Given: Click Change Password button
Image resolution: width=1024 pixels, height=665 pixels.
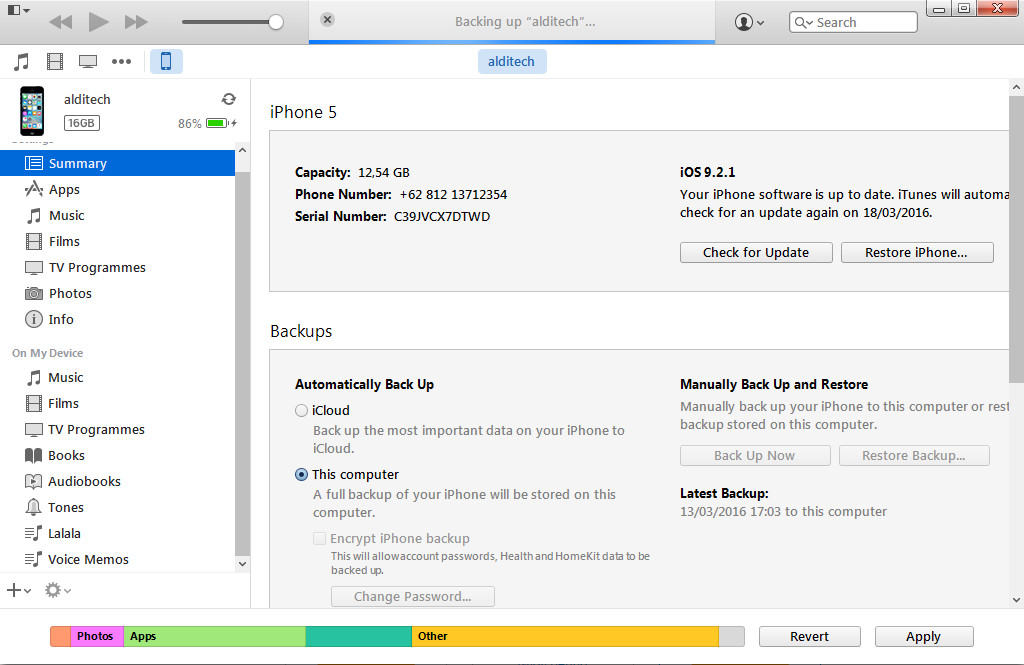Looking at the screenshot, I should [413, 596].
